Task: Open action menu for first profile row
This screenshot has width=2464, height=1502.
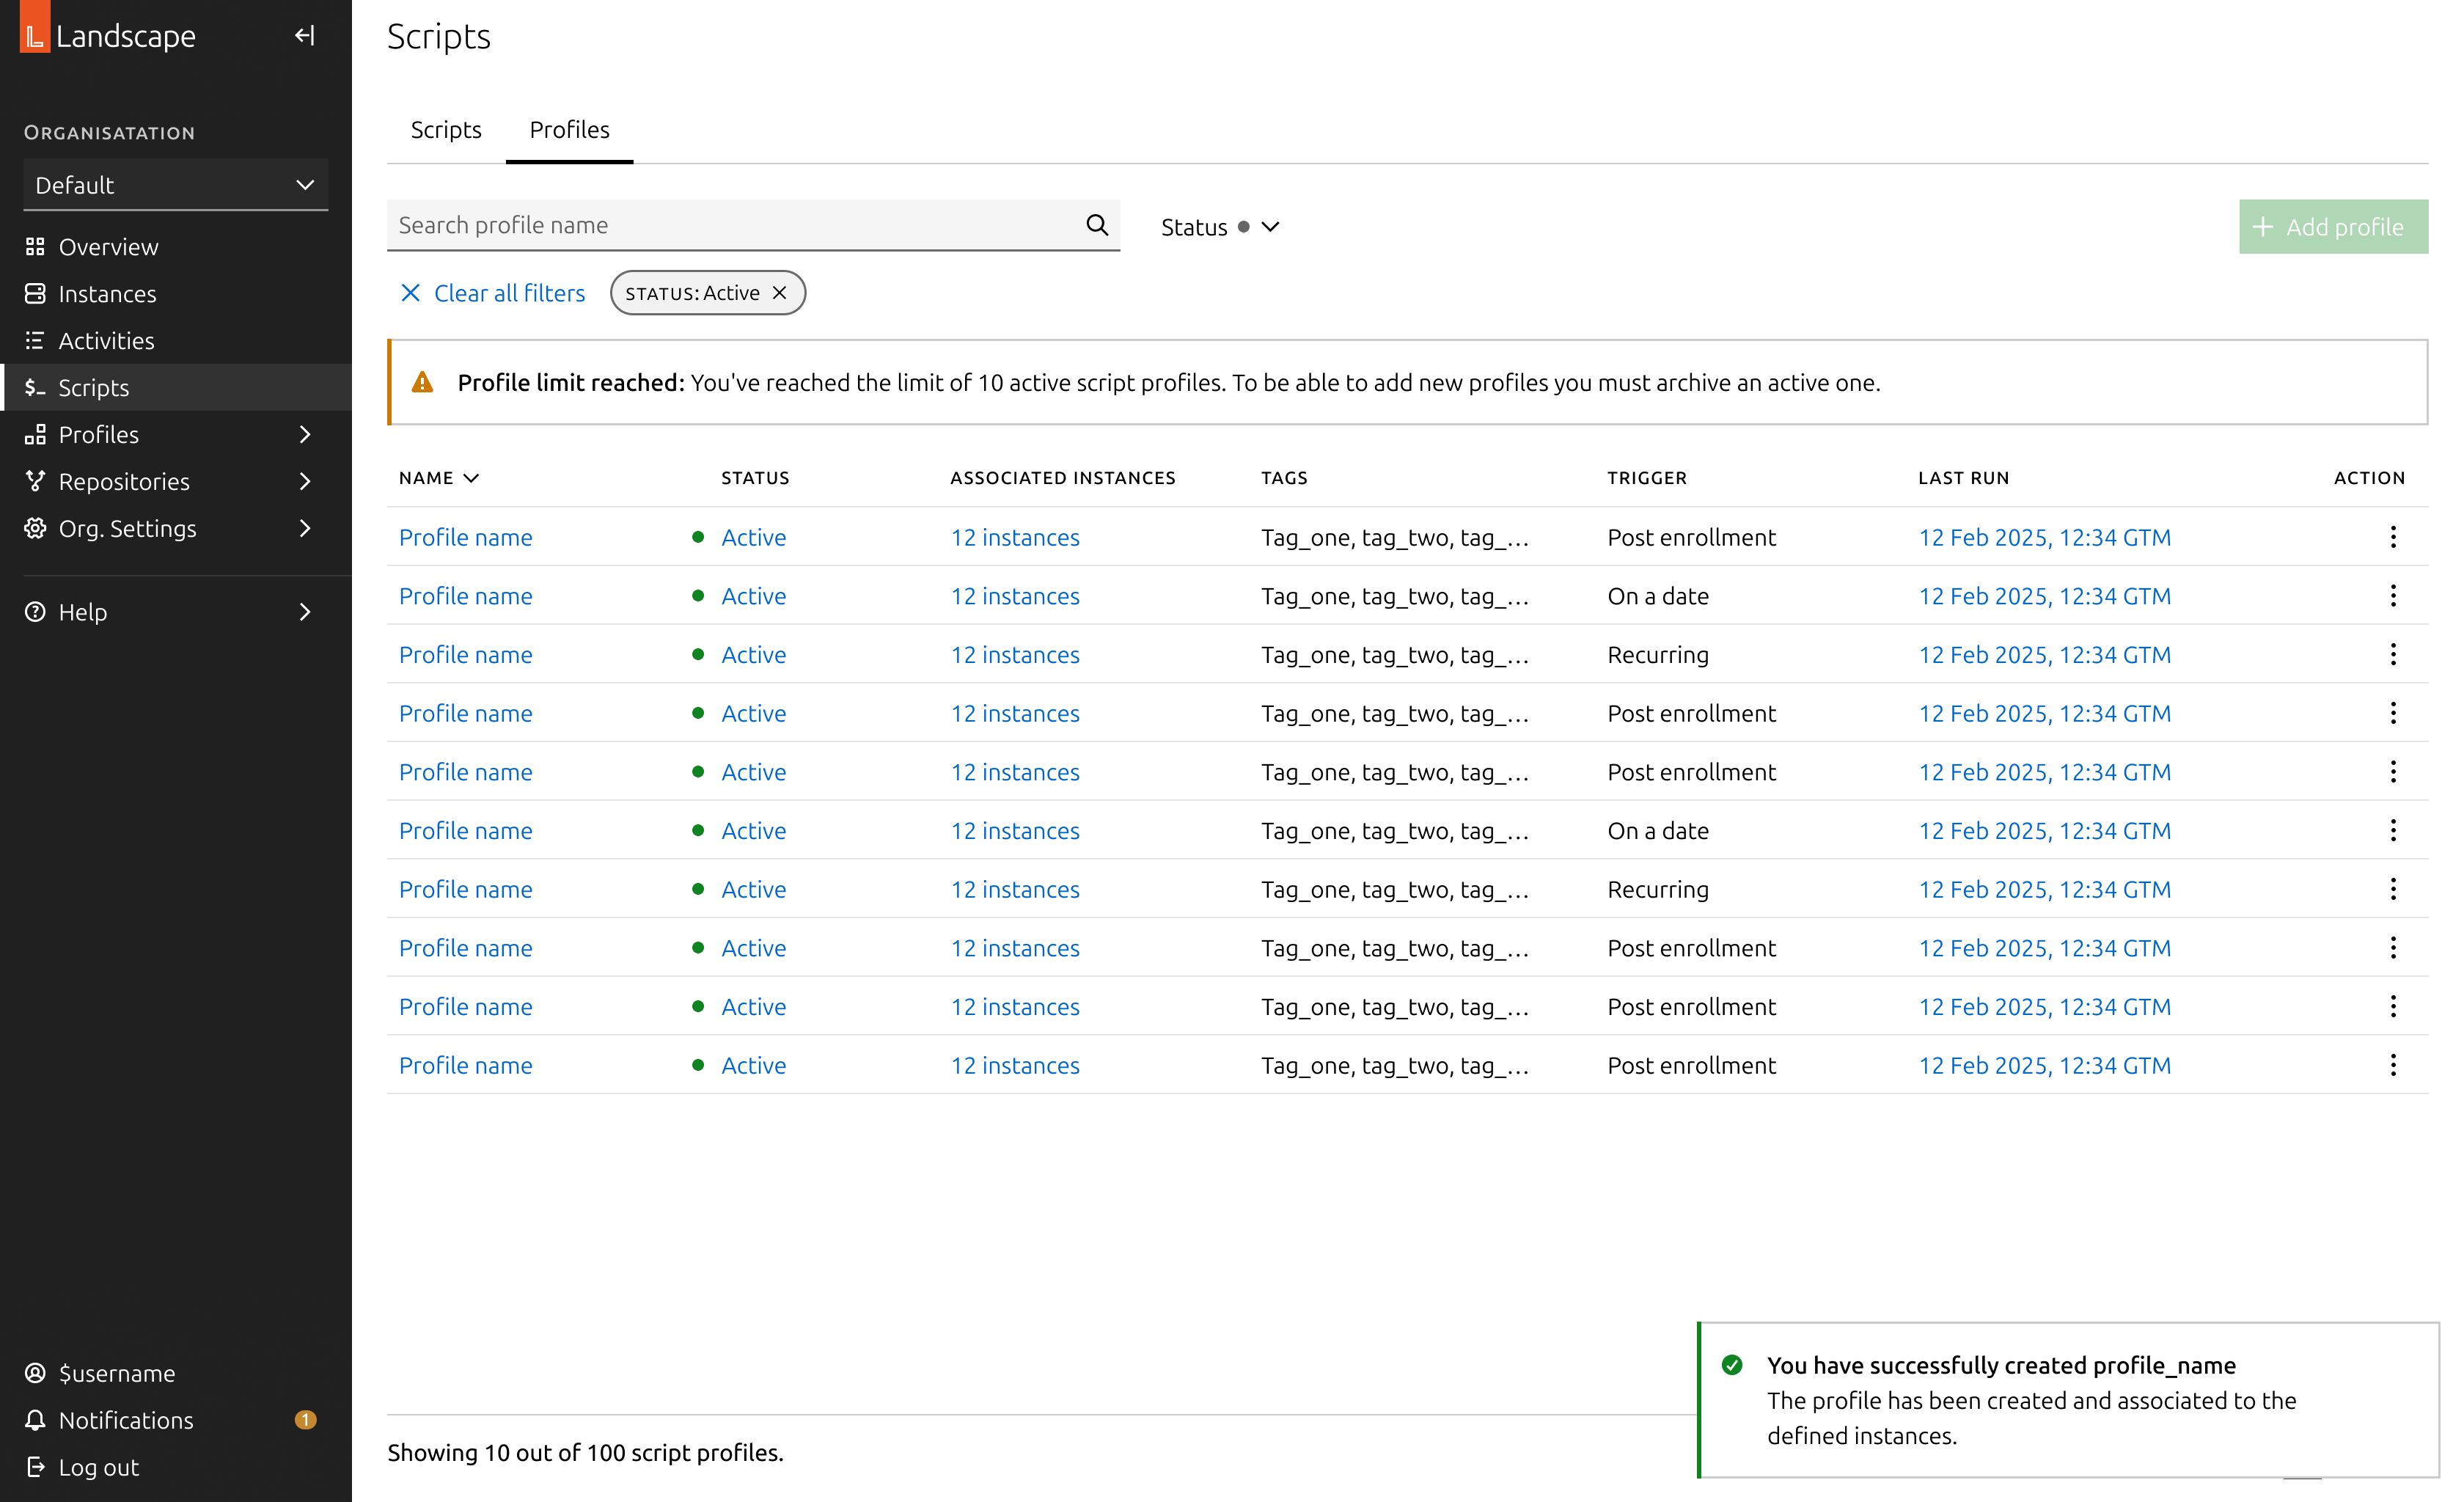Action: pos(2393,537)
